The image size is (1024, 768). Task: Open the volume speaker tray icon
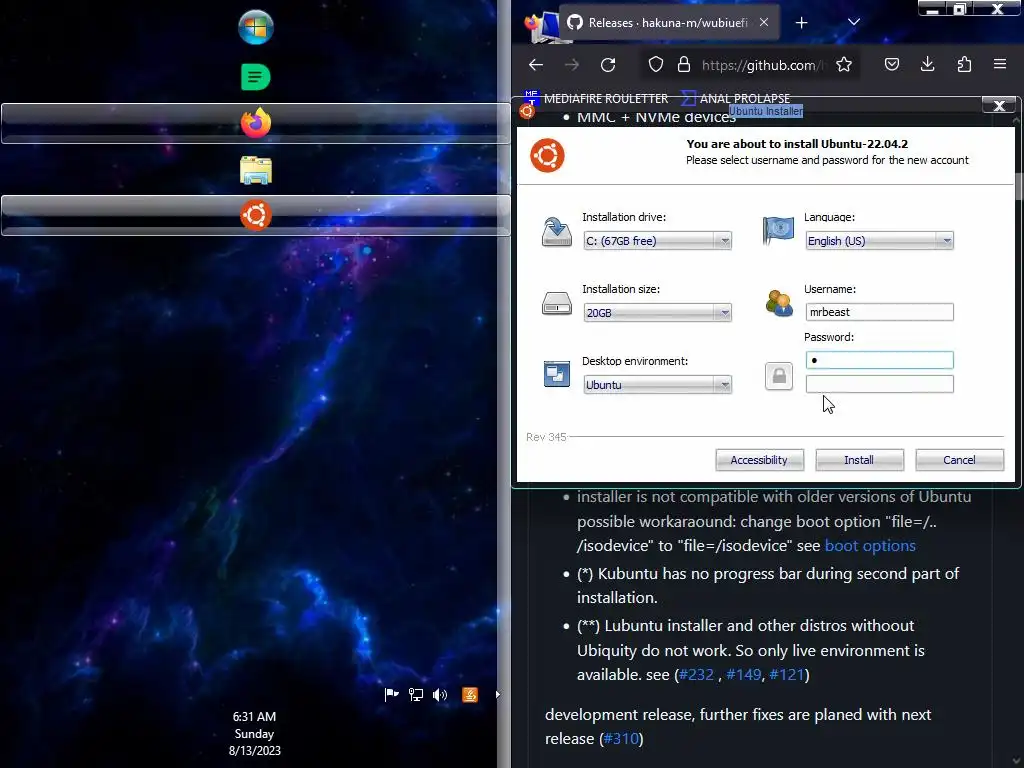tap(440, 694)
